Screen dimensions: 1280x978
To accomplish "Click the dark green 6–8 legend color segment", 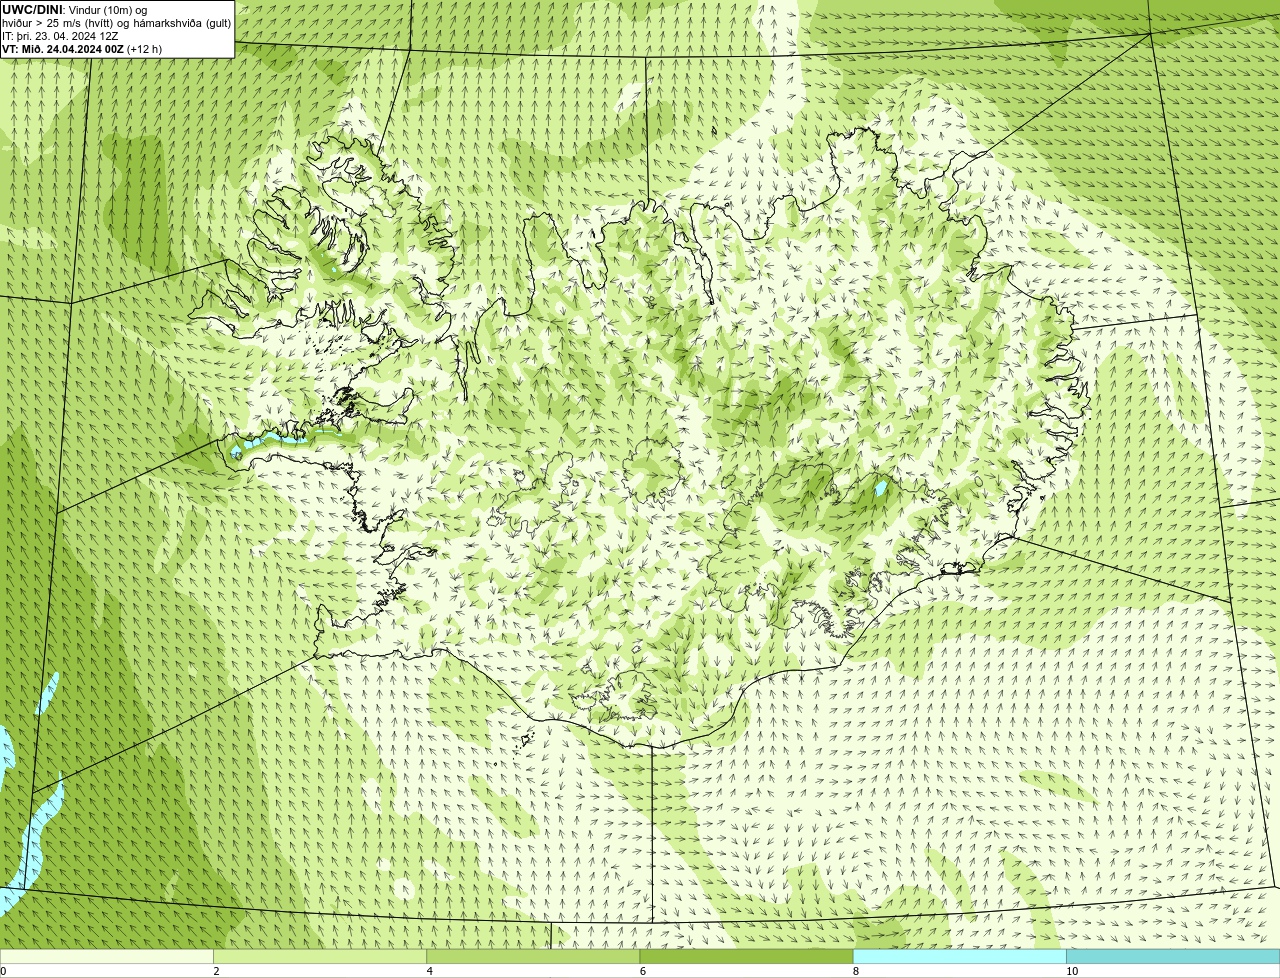I will pyautogui.click(x=746, y=957).
